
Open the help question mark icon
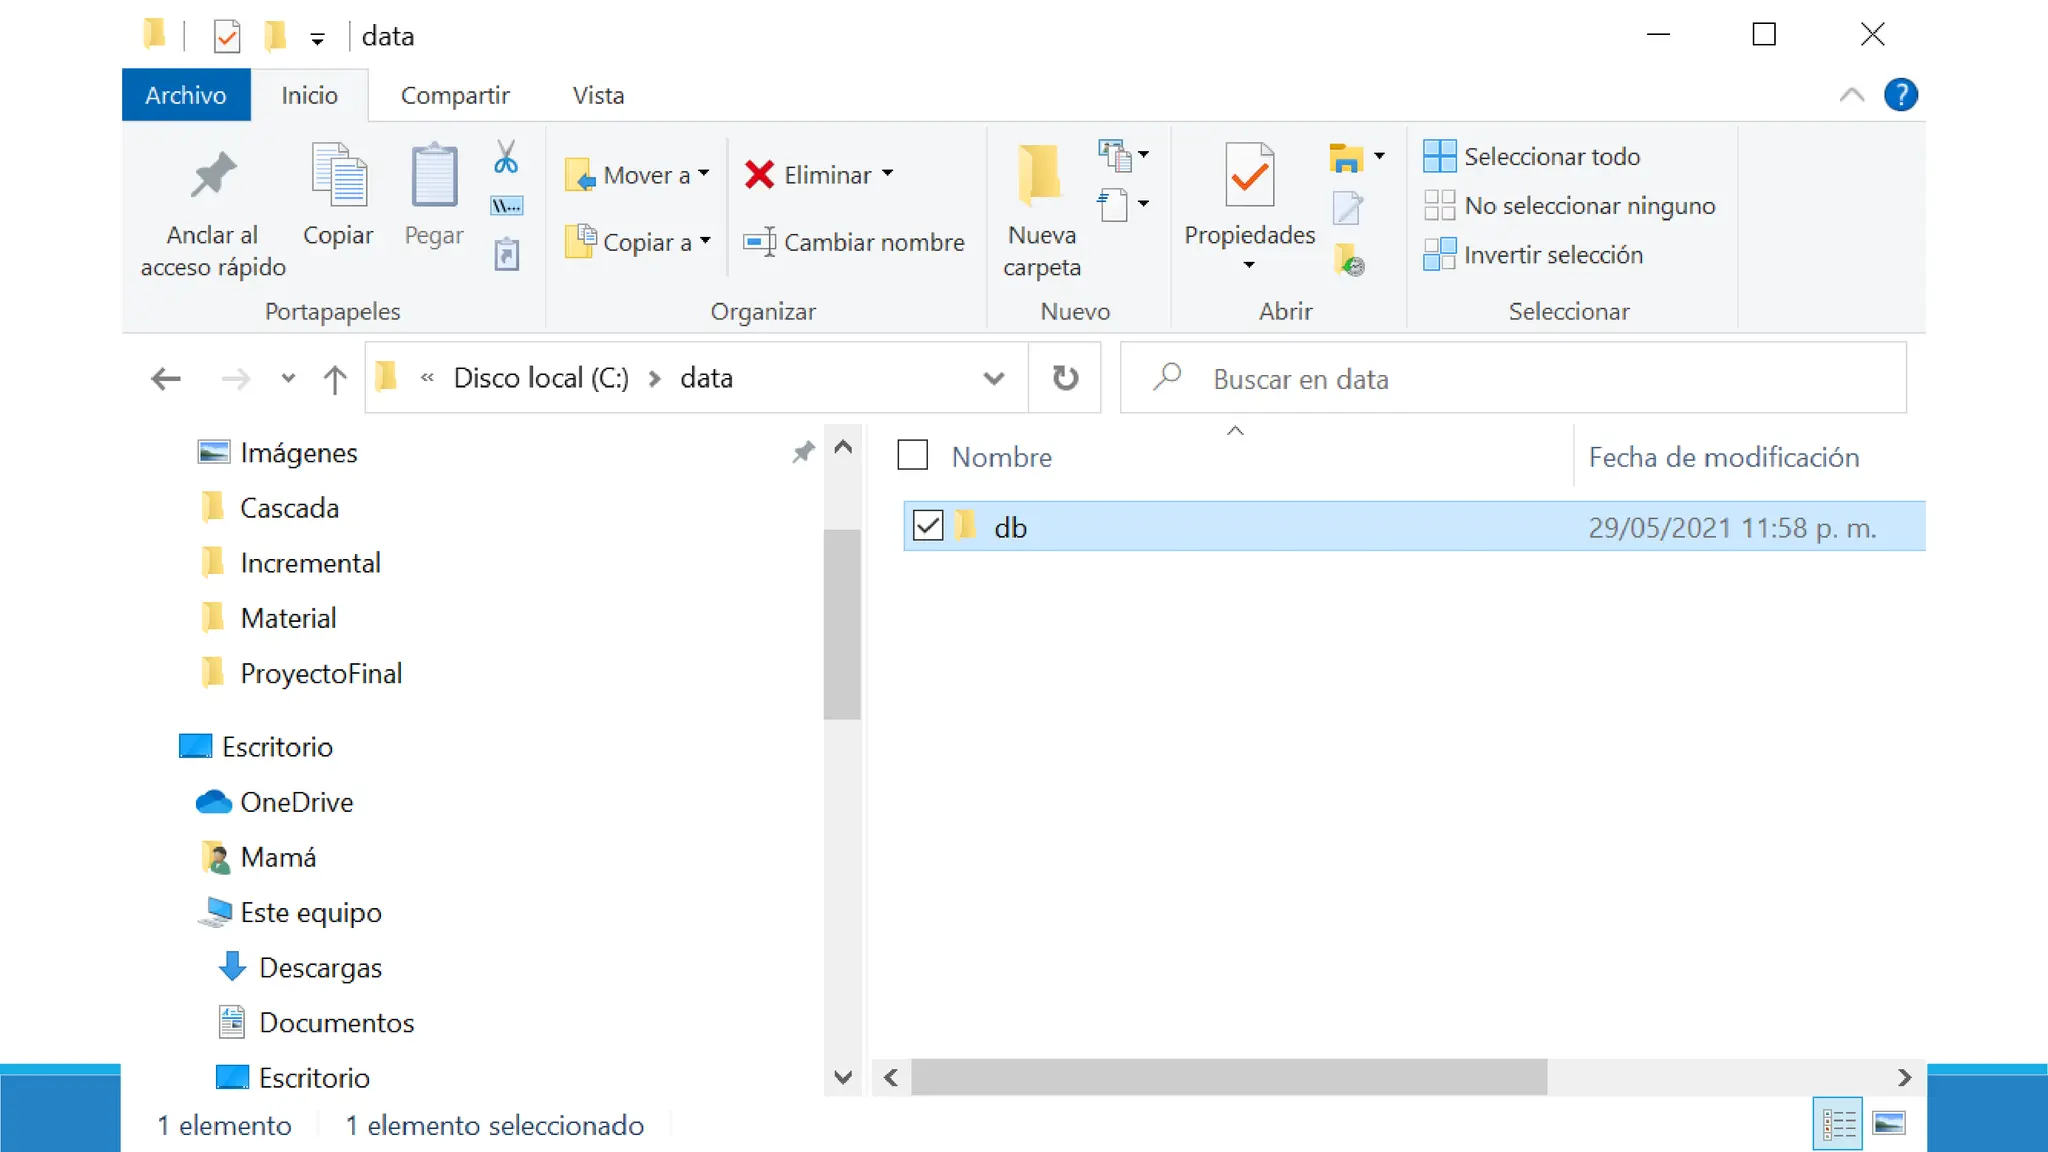point(1900,95)
